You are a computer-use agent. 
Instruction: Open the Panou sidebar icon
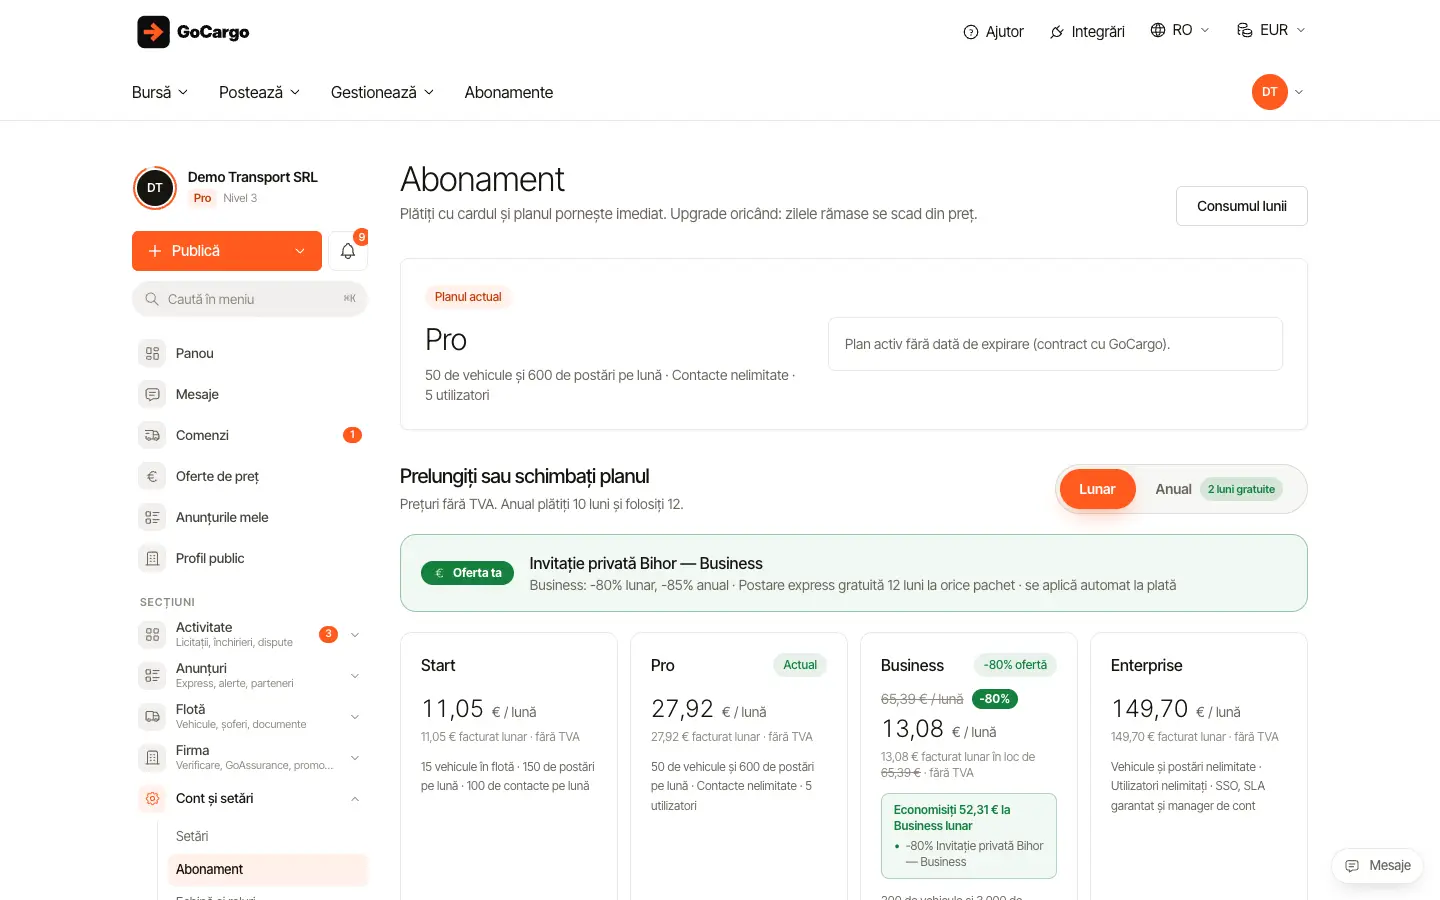pyautogui.click(x=152, y=353)
